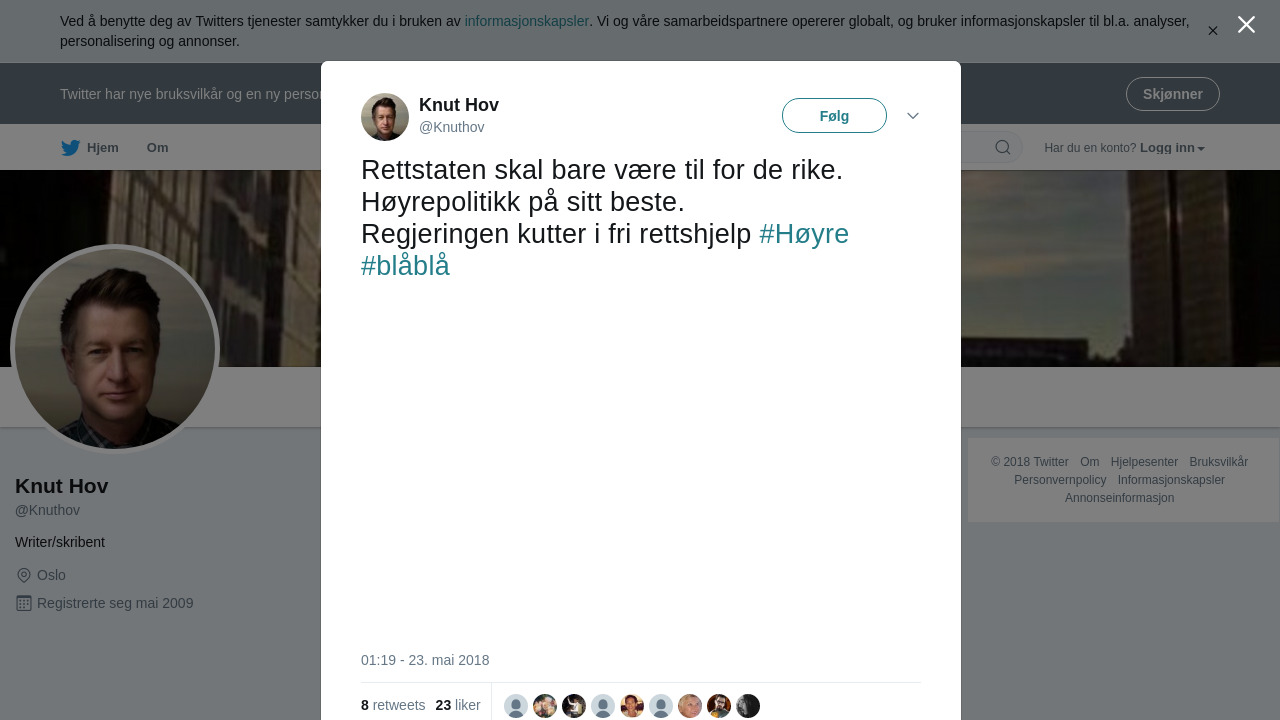
Task: Open the Personvernpolicy footer link
Action: click(x=1060, y=480)
